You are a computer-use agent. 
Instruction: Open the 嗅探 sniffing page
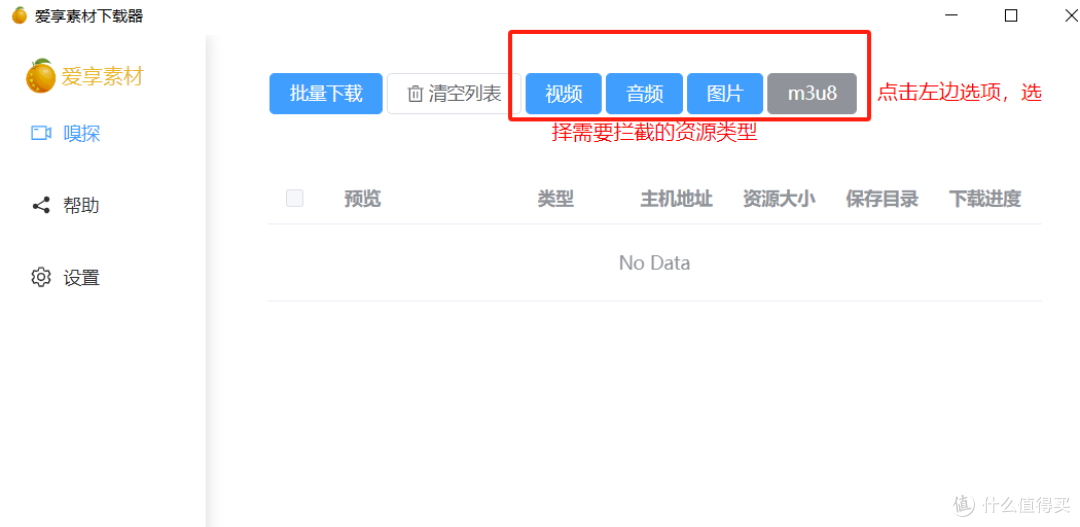pyautogui.click(x=66, y=133)
